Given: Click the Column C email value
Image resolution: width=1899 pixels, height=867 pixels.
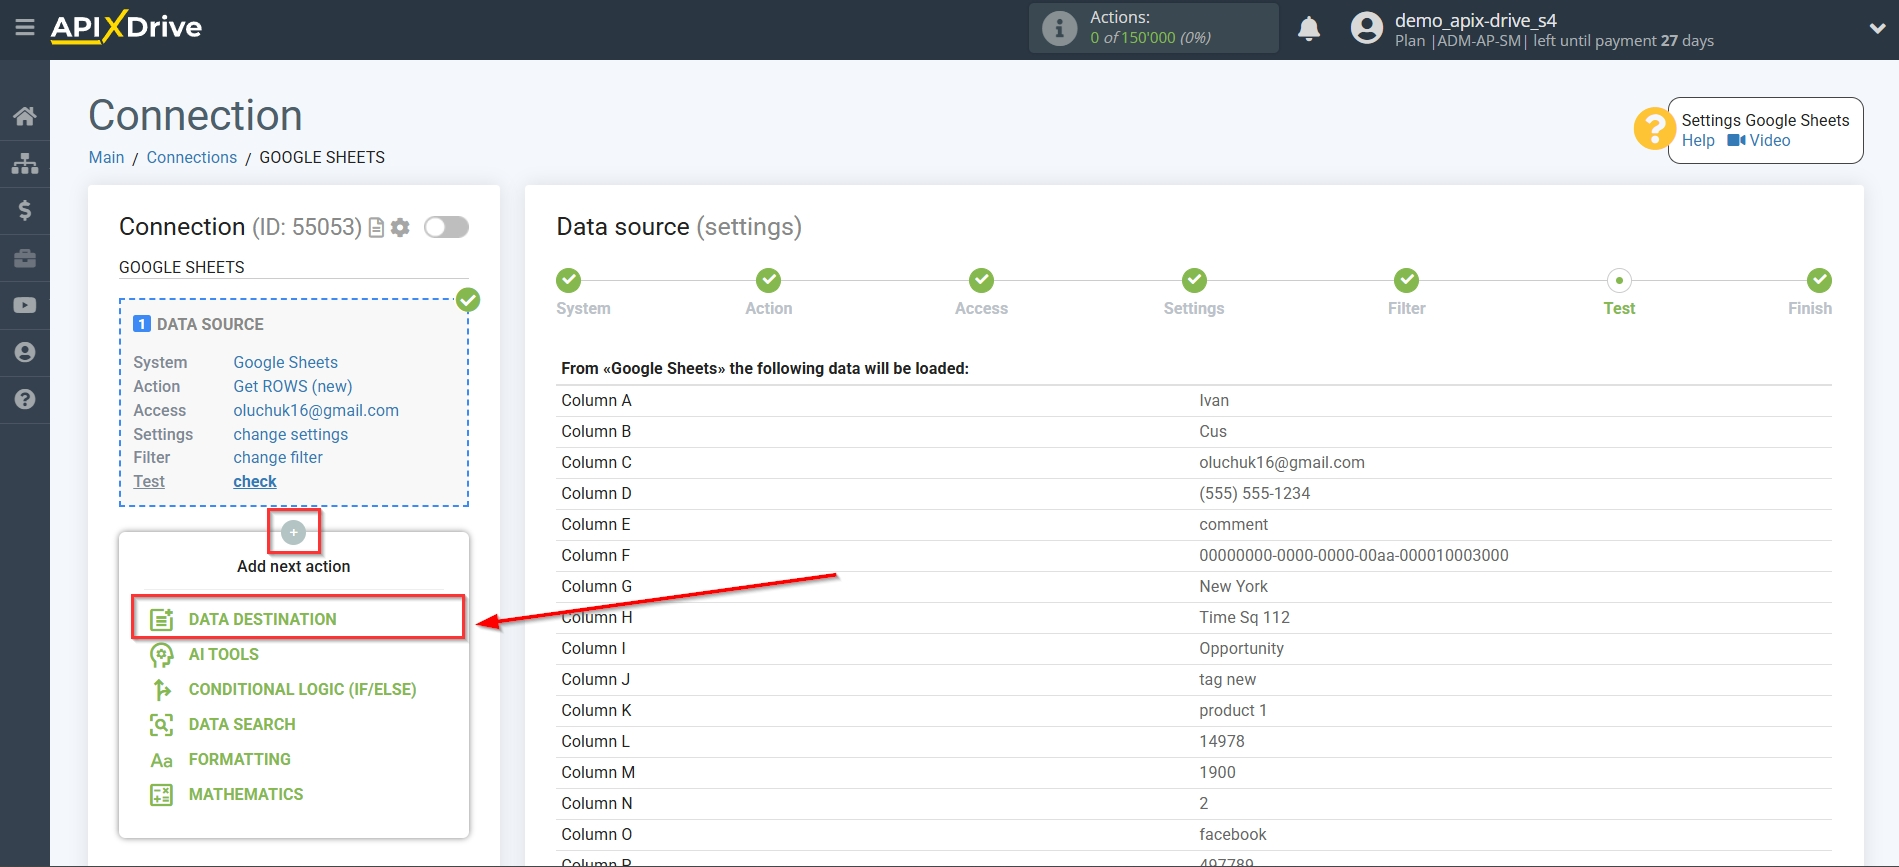Looking at the screenshot, I should 1282,463.
